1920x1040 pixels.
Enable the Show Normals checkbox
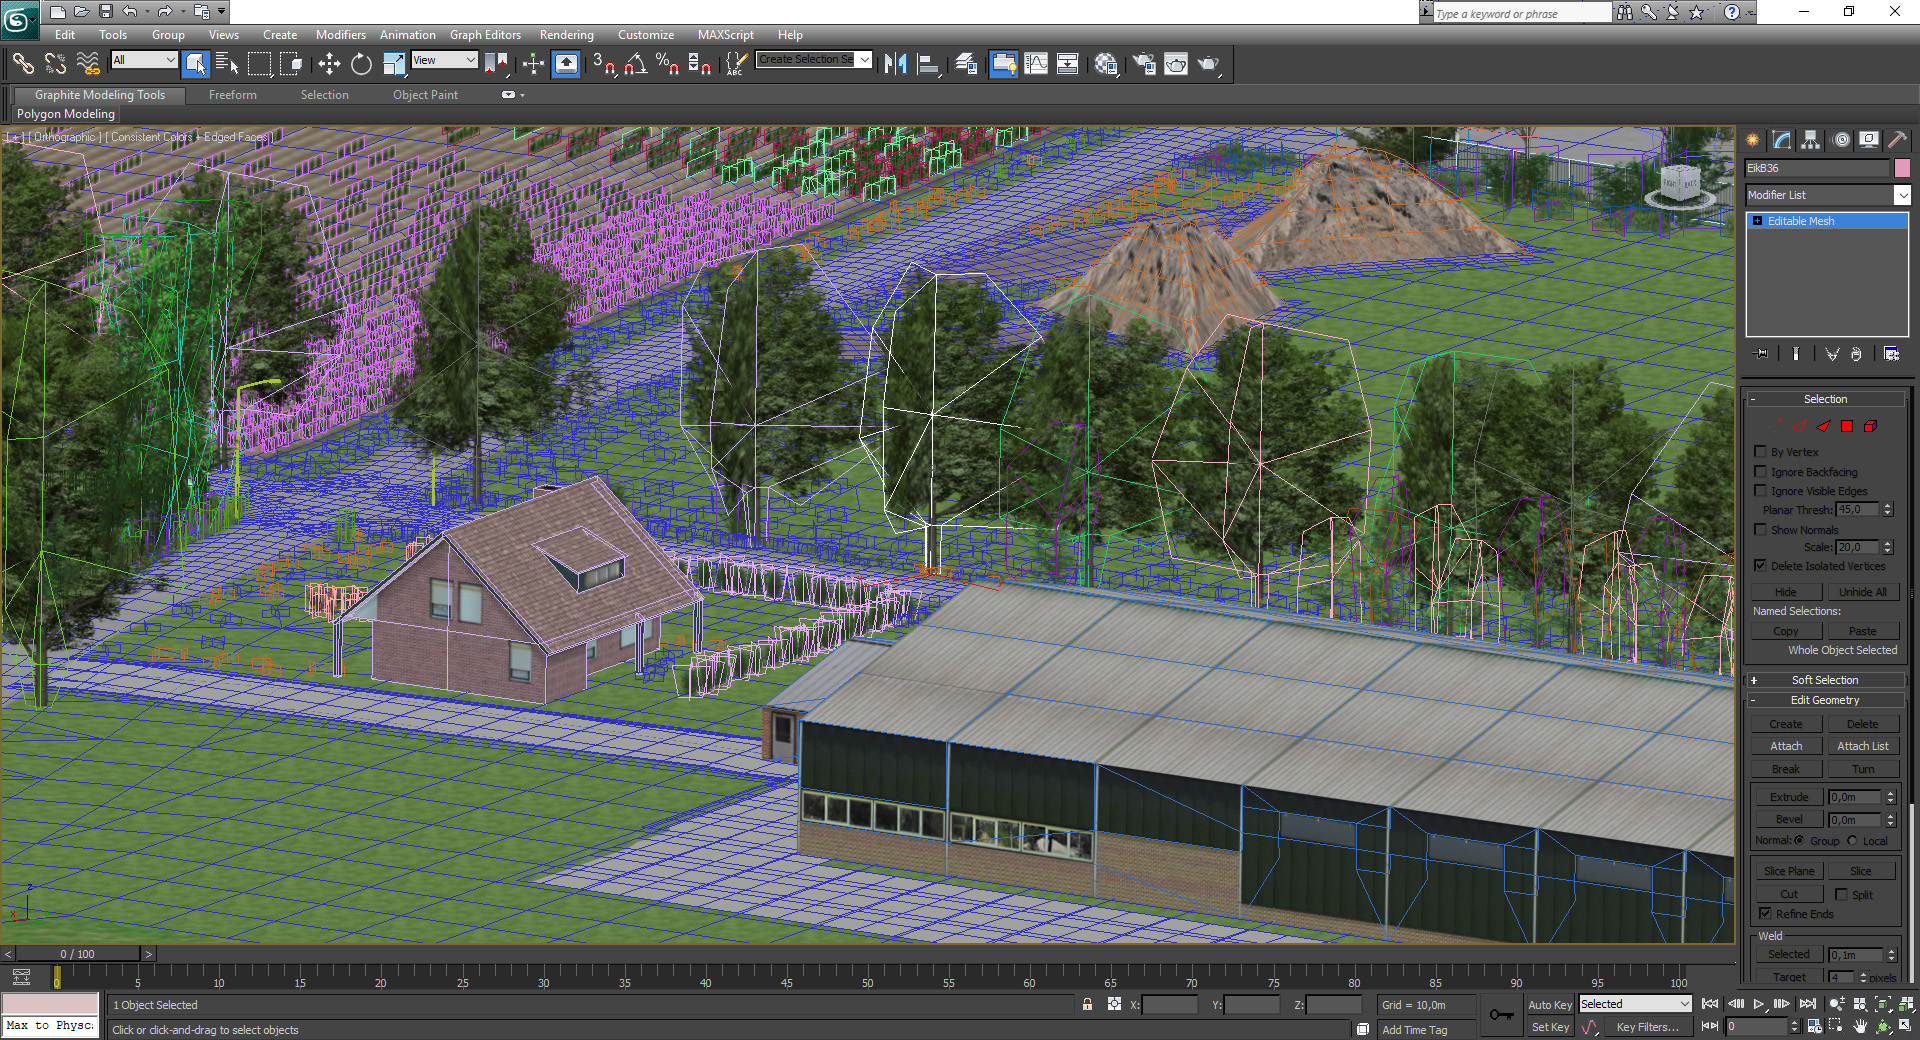pyautogui.click(x=1760, y=529)
